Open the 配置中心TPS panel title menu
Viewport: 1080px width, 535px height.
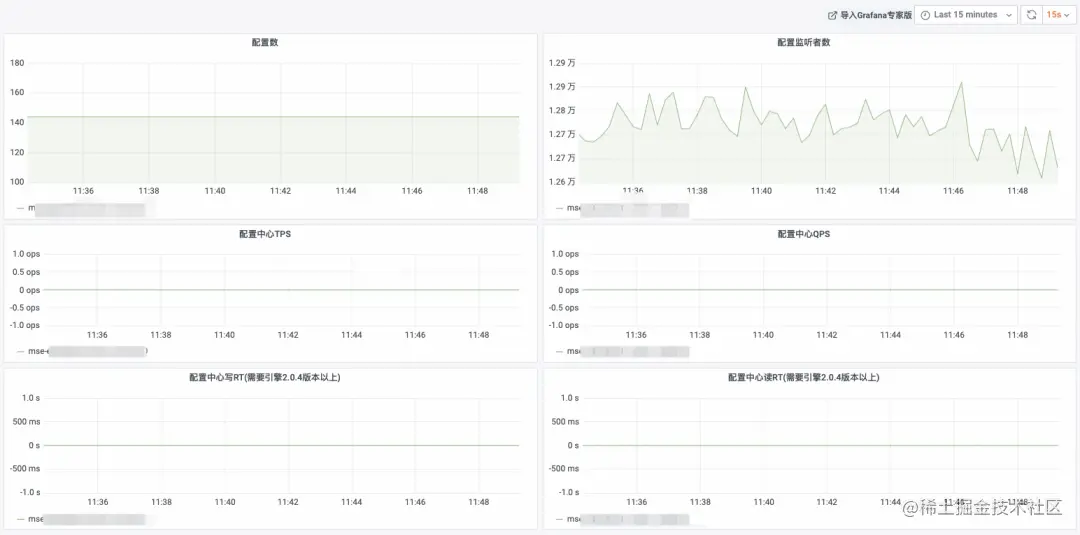[x=265, y=234]
